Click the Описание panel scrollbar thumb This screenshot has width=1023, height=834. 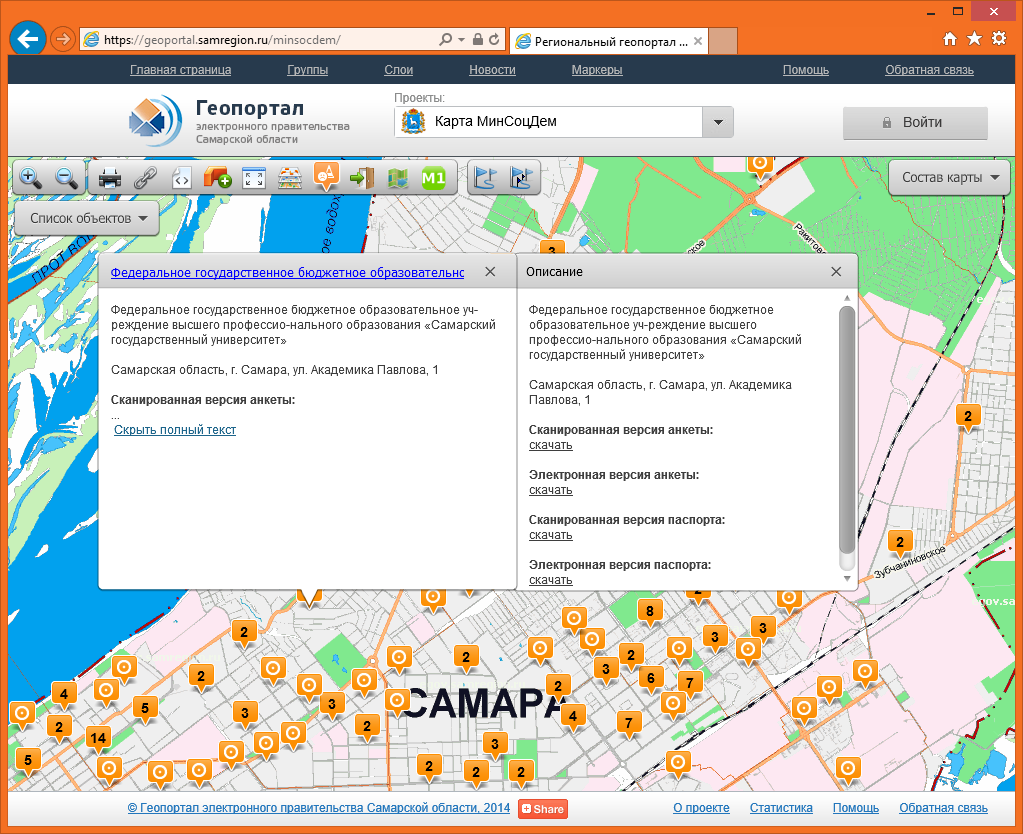click(x=847, y=431)
